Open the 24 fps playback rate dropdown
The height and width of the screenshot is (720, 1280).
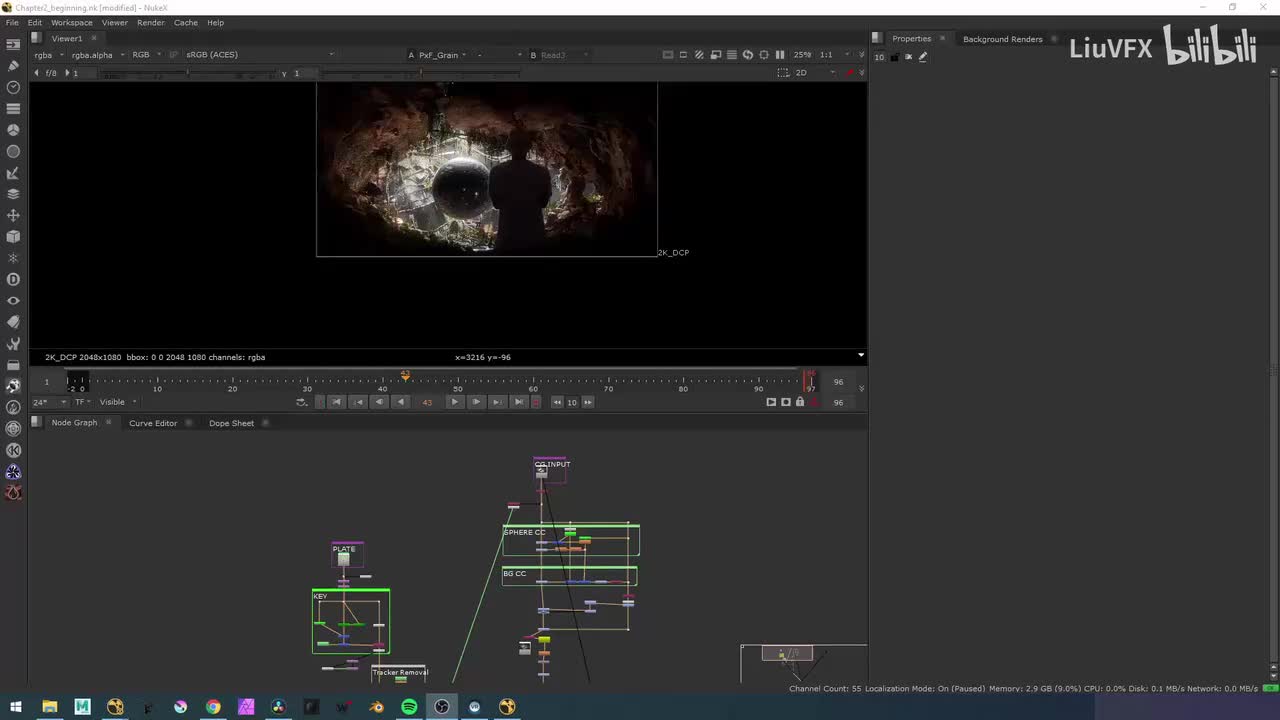pyautogui.click(x=49, y=402)
